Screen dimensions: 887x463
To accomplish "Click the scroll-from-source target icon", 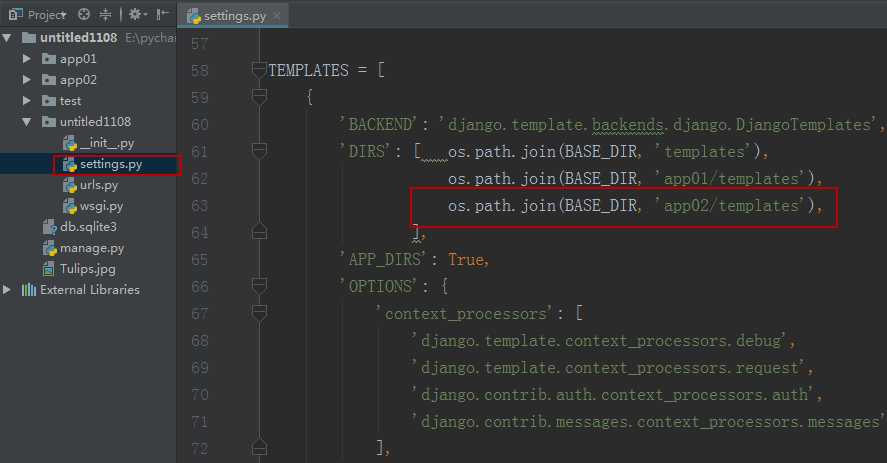I will 84,15.
